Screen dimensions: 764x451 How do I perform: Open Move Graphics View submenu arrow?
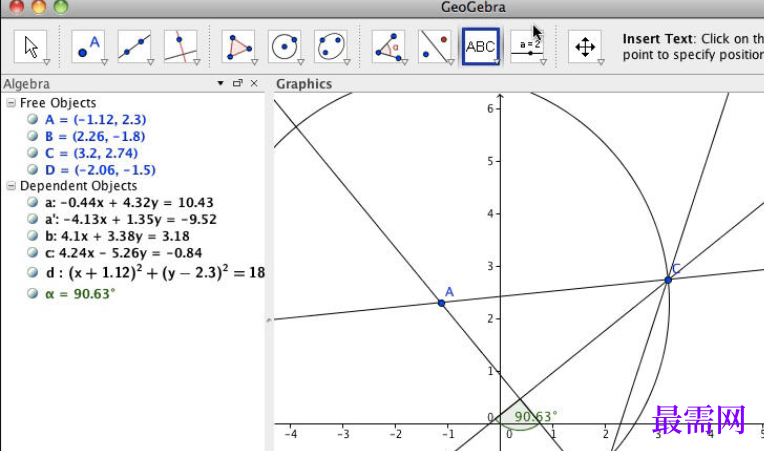pyautogui.click(x=601, y=62)
